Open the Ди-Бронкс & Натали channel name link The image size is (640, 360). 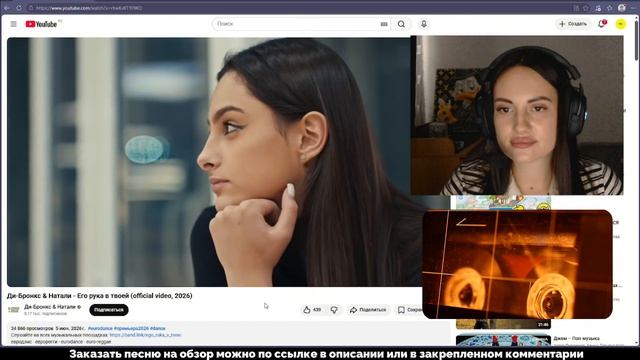52,307
